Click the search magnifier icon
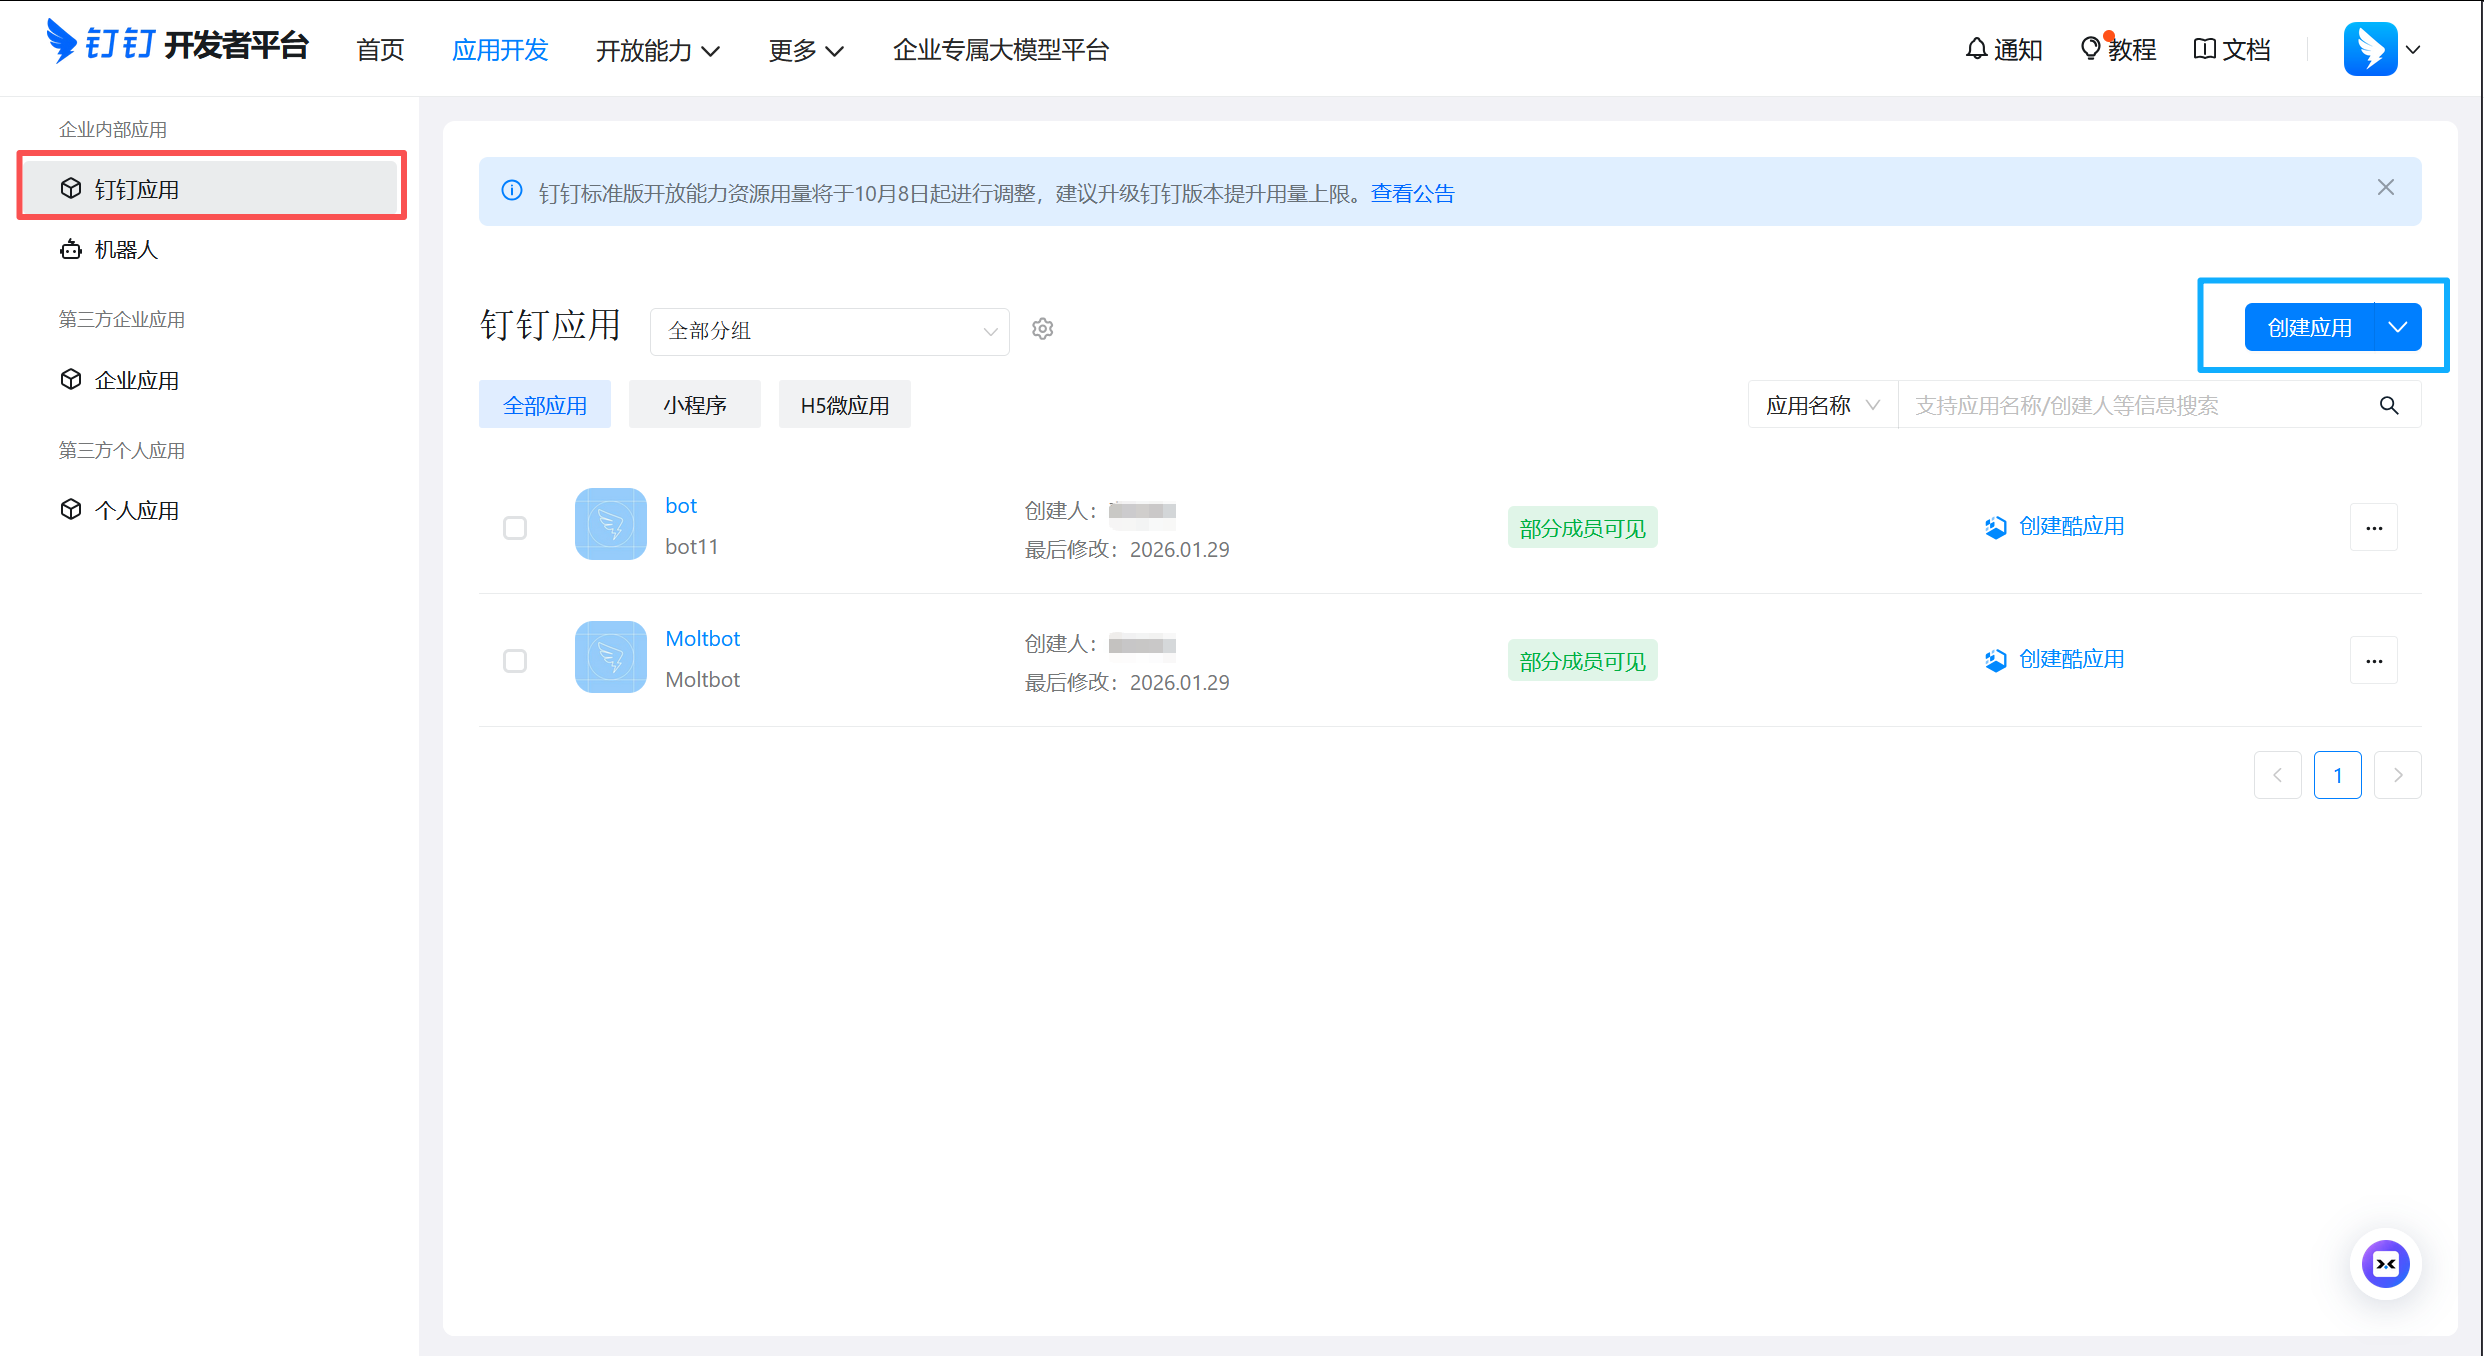 click(2389, 405)
